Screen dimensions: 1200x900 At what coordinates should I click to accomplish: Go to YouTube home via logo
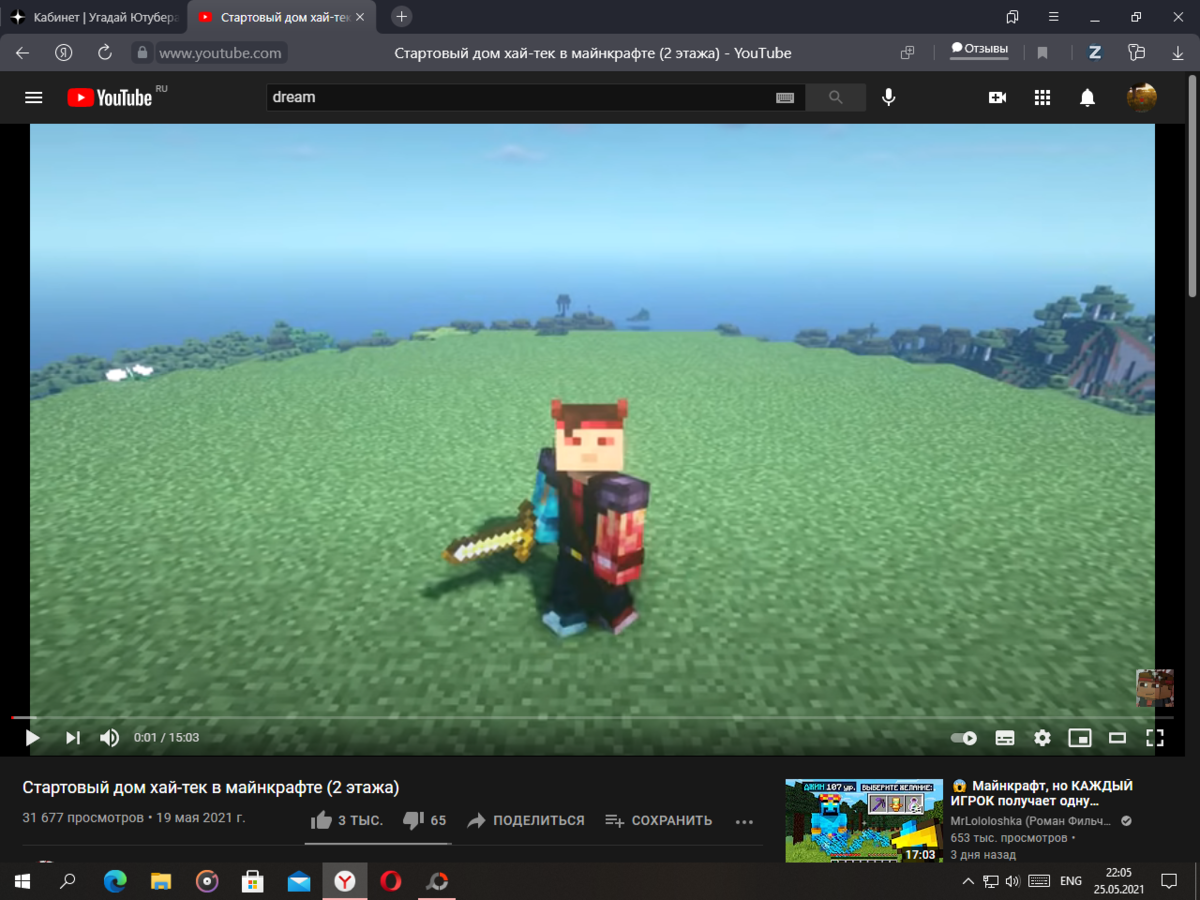coord(110,97)
